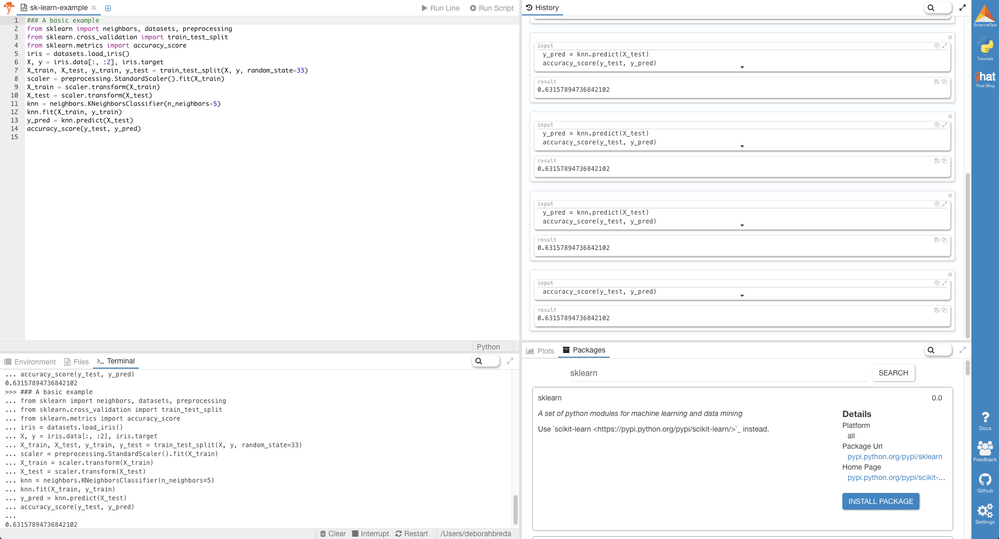Screen dimensions: 999x539
Task: Expand the History pane to full size
Action: click(x=962, y=8)
